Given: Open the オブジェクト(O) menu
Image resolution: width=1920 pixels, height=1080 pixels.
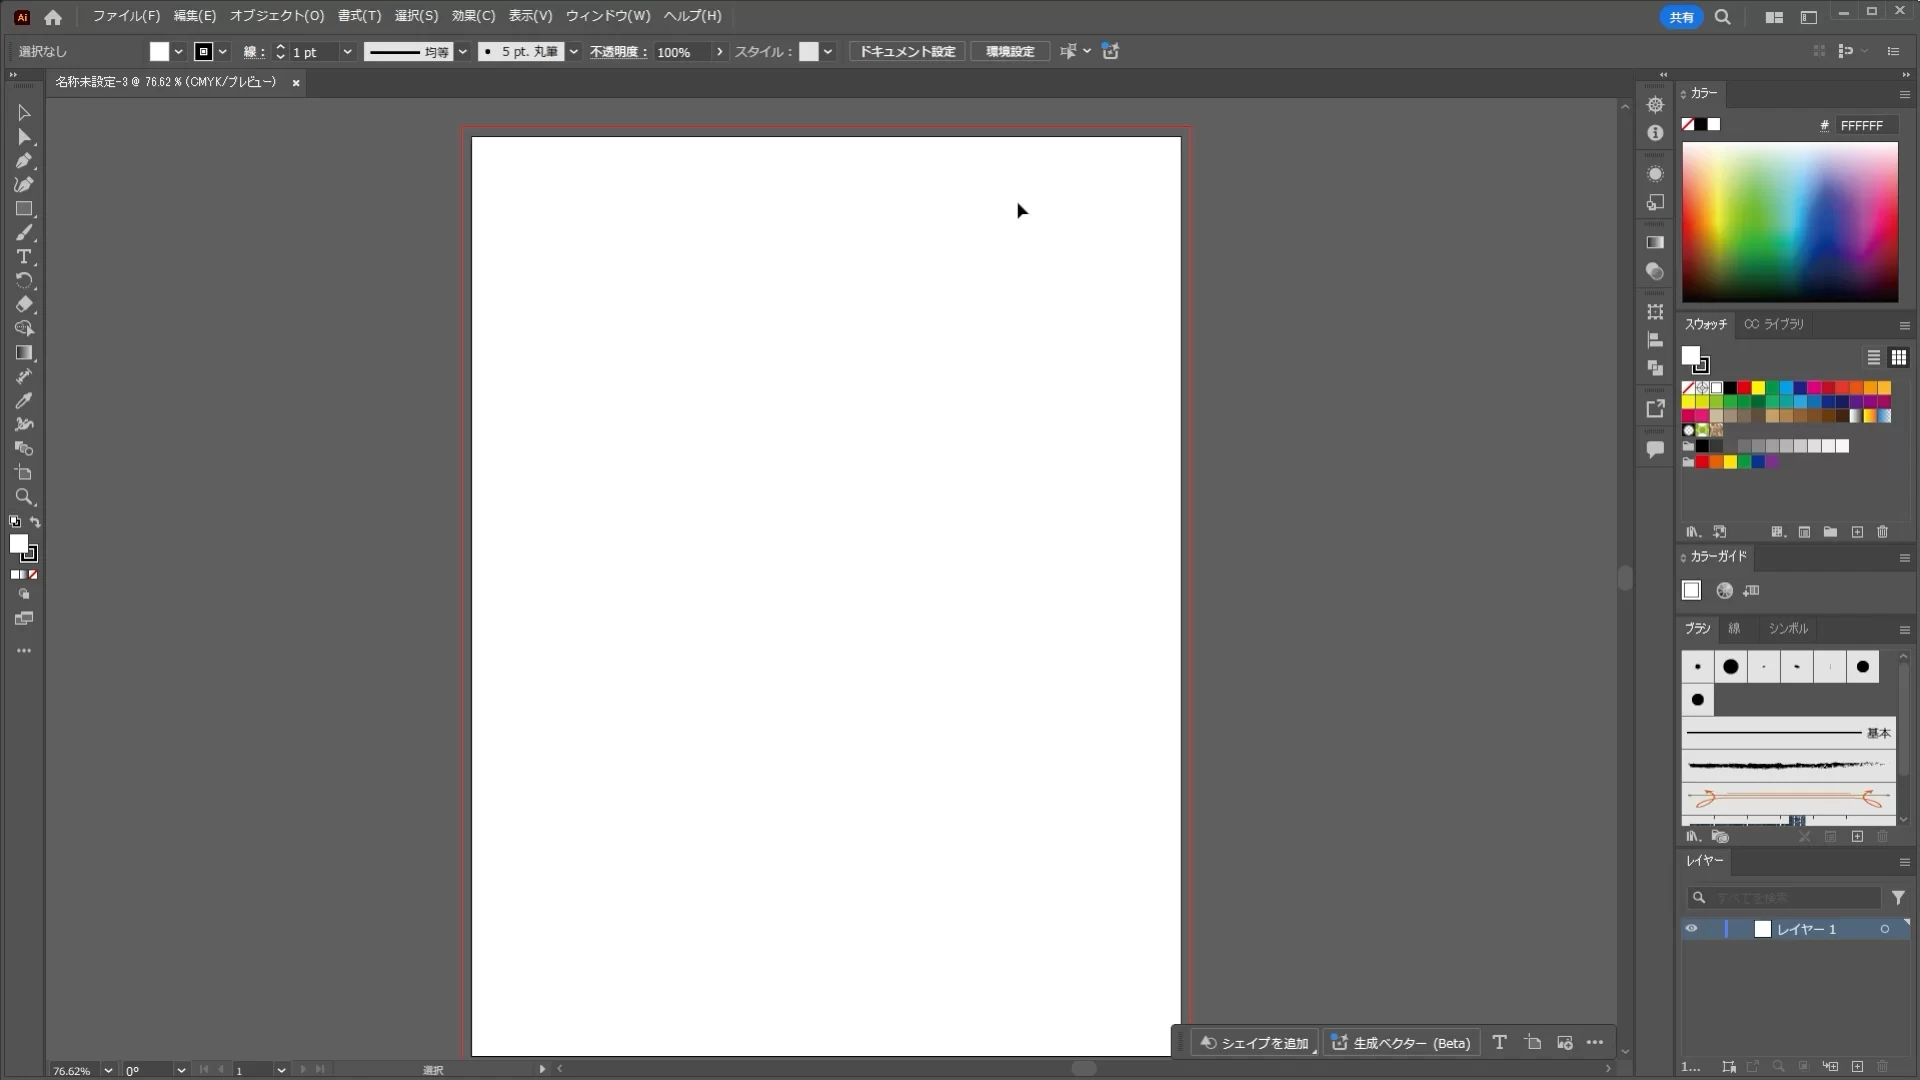Looking at the screenshot, I should [277, 16].
